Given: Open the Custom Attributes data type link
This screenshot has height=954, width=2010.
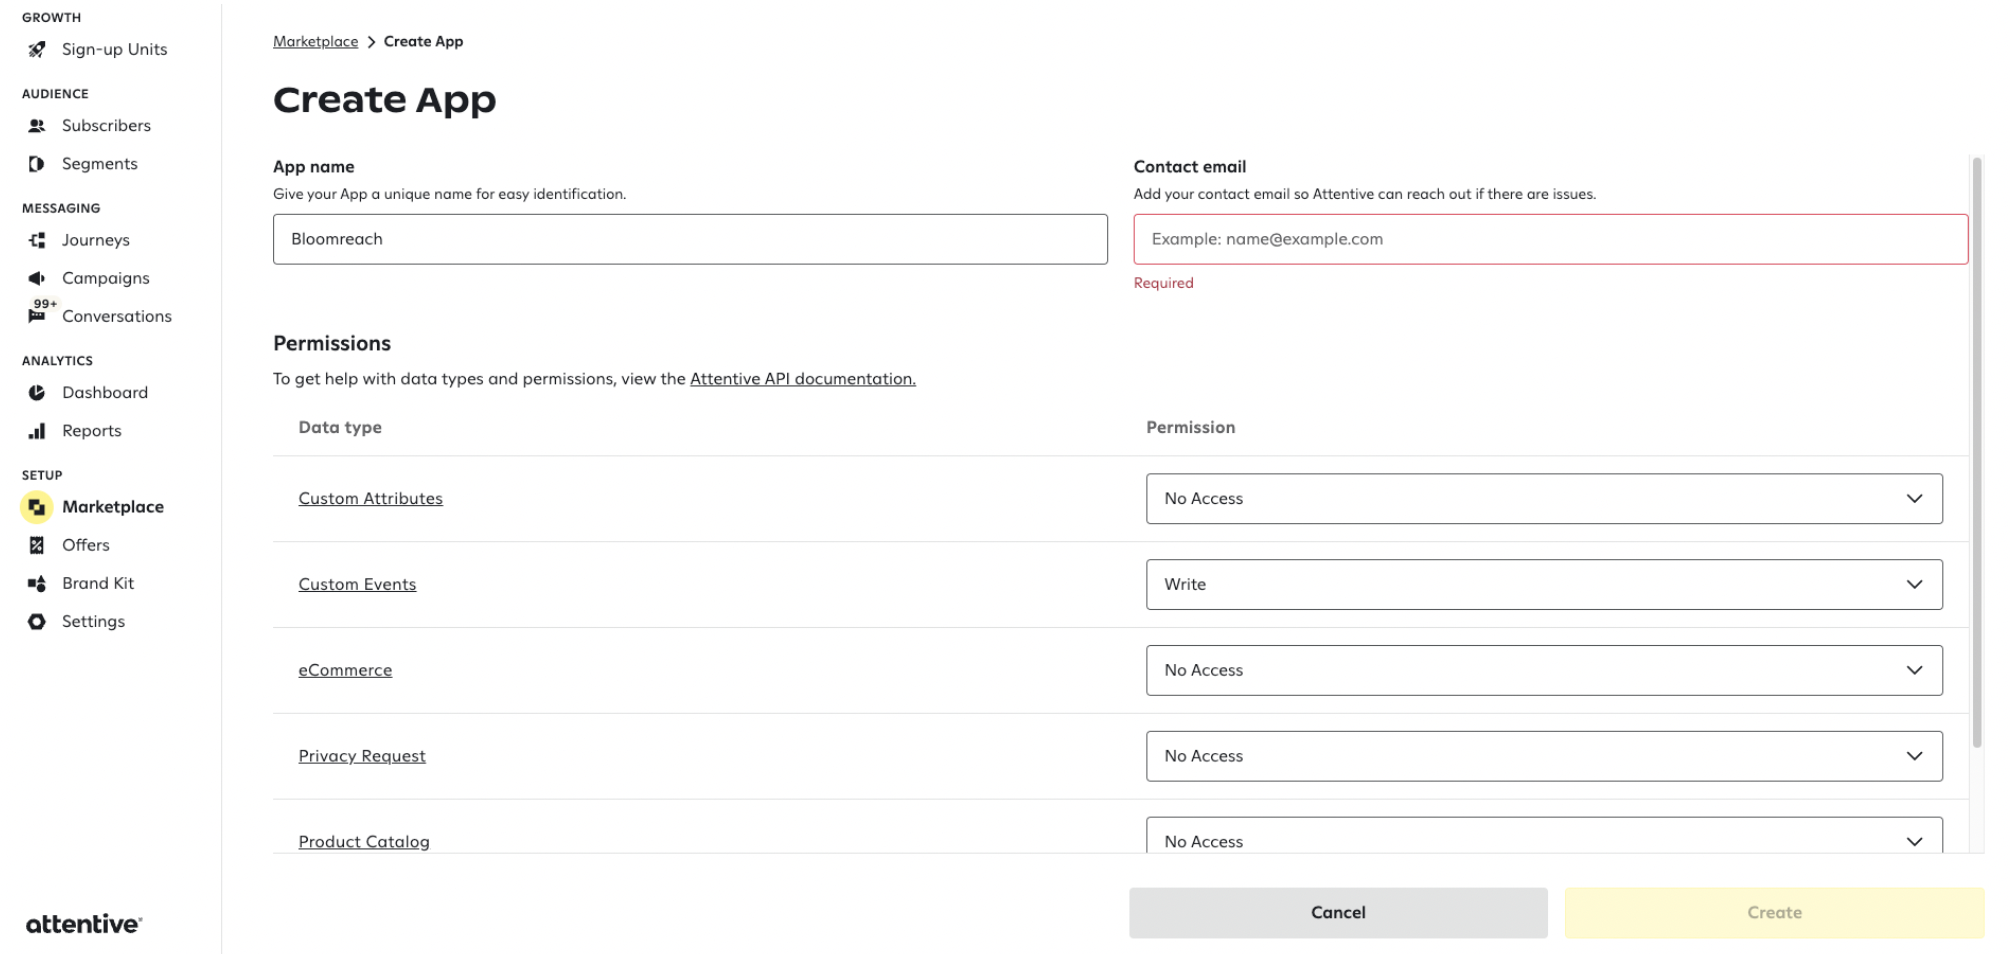Looking at the screenshot, I should (370, 498).
